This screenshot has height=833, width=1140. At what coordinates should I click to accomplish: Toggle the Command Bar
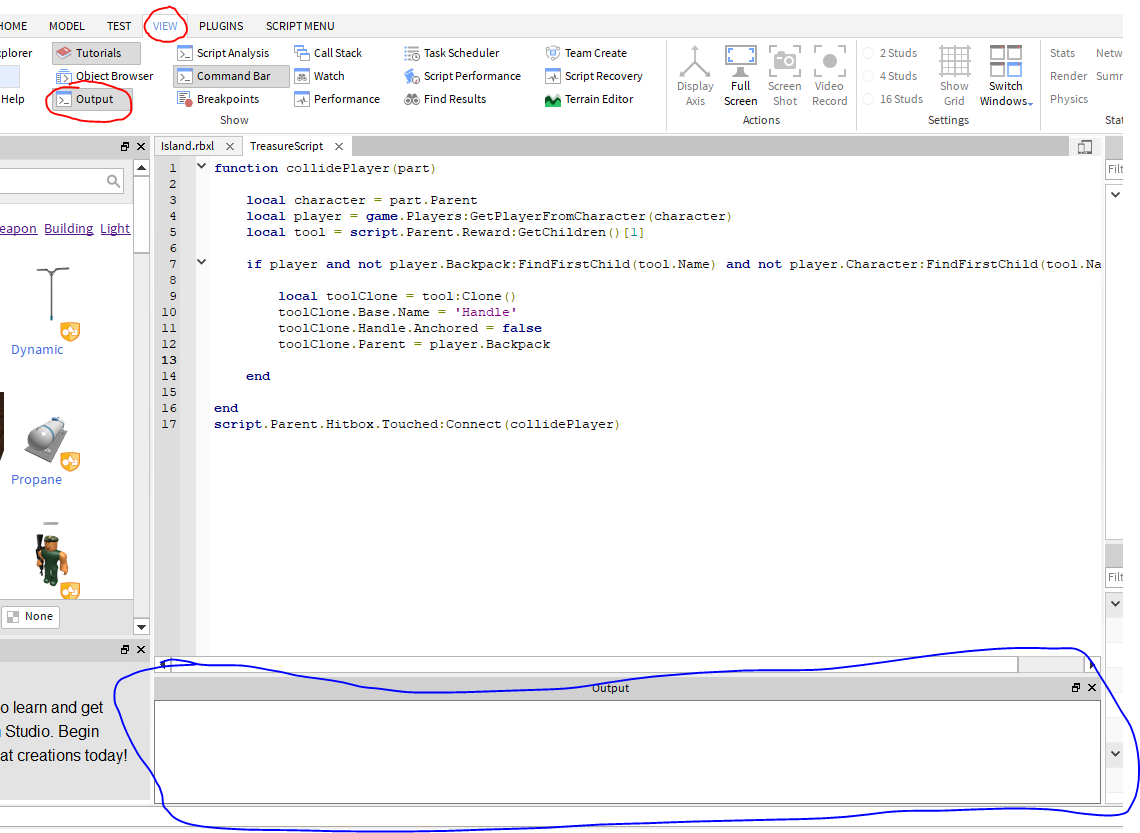click(x=231, y=76)
